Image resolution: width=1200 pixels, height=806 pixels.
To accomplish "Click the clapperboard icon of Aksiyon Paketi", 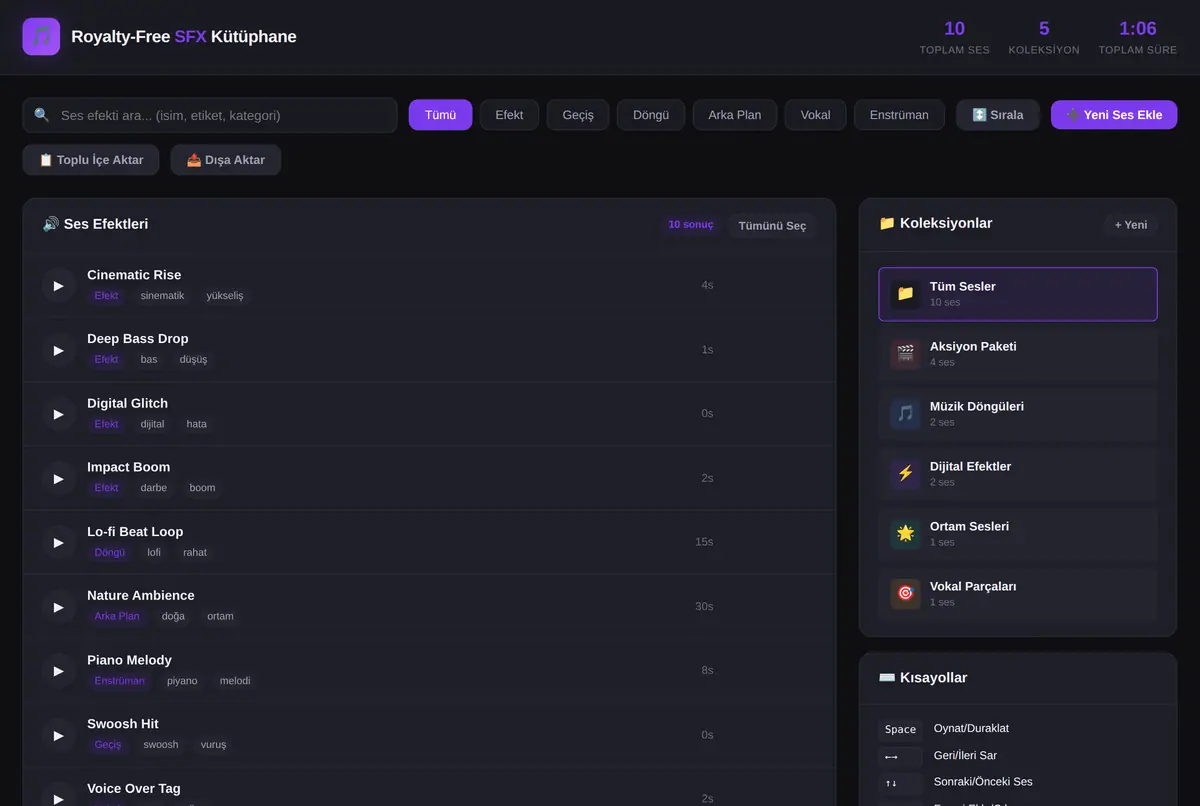I will pos(906,354).
